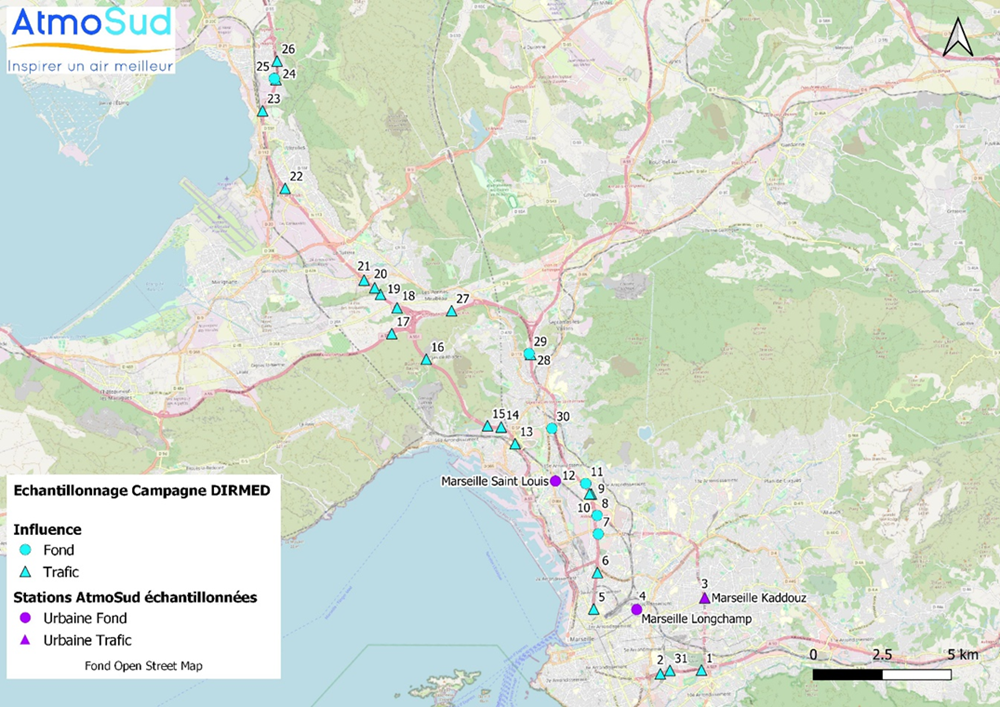
Task: Click the triangle marker labeled 15
Action: coord(487,426)
